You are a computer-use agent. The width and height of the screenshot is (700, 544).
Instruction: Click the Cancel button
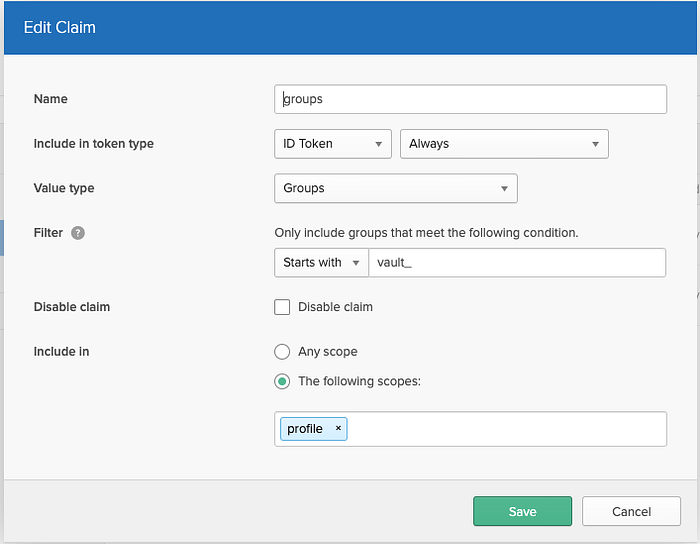coord(631,511)
